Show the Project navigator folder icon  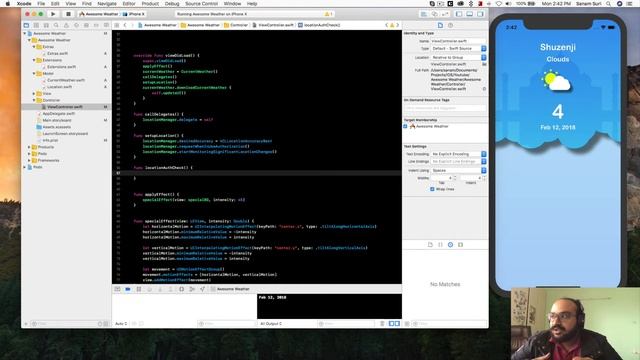27,25
